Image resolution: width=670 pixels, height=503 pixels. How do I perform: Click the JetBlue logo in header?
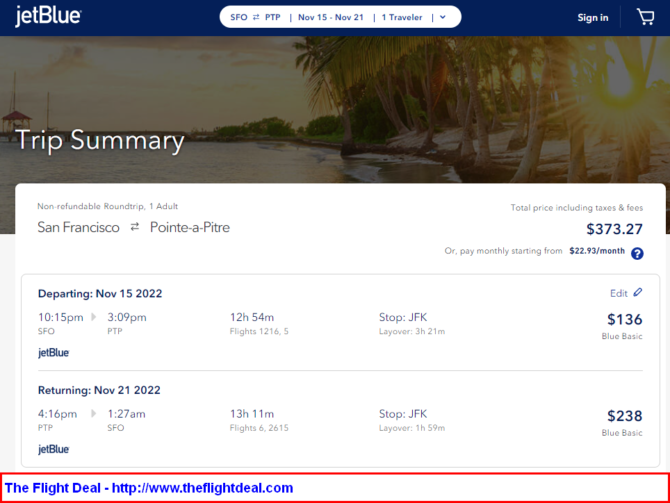[x=48, y=17]
